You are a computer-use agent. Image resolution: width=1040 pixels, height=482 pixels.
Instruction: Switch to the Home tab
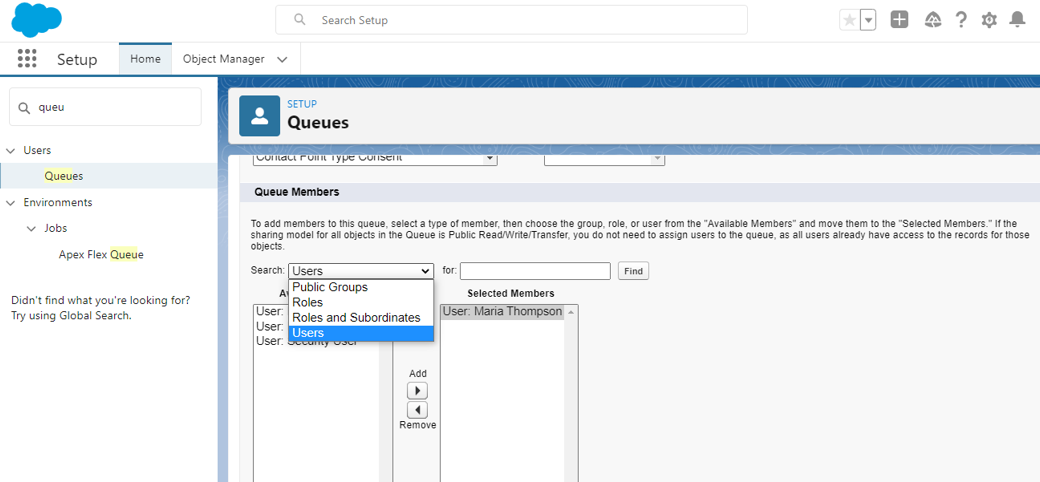(x=145, y=59)
